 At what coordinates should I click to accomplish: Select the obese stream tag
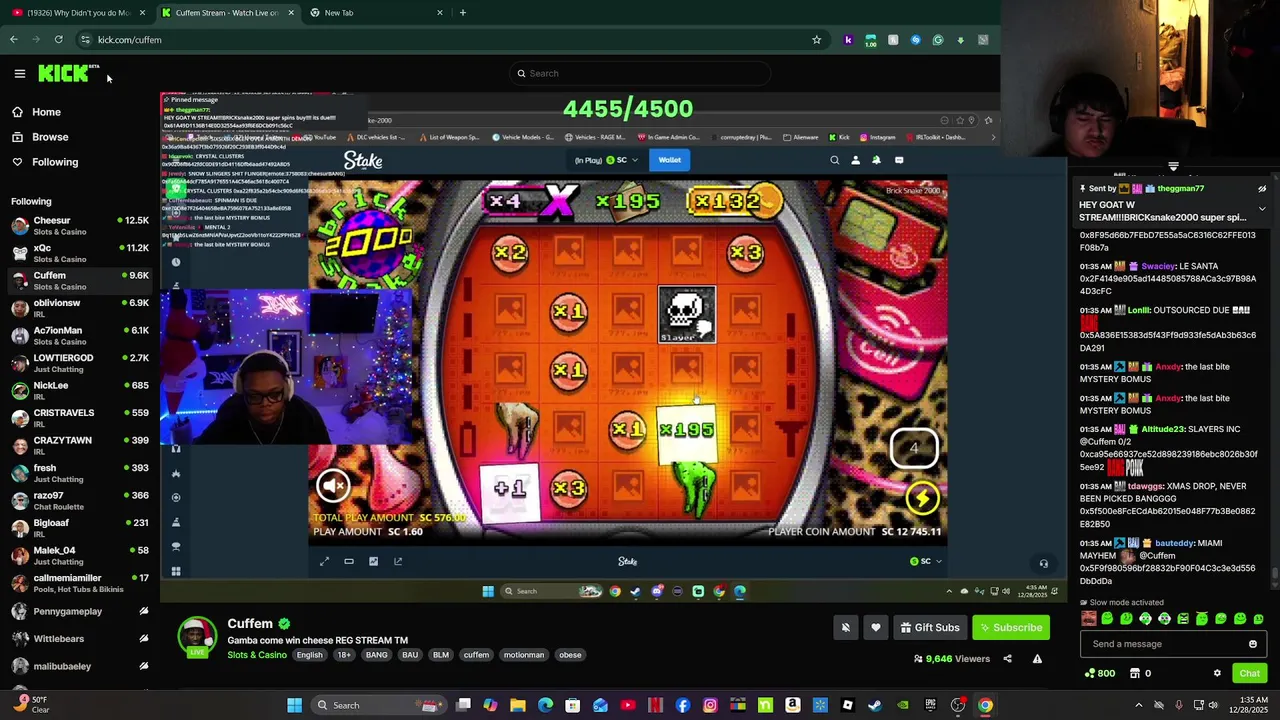pos(570,655)
